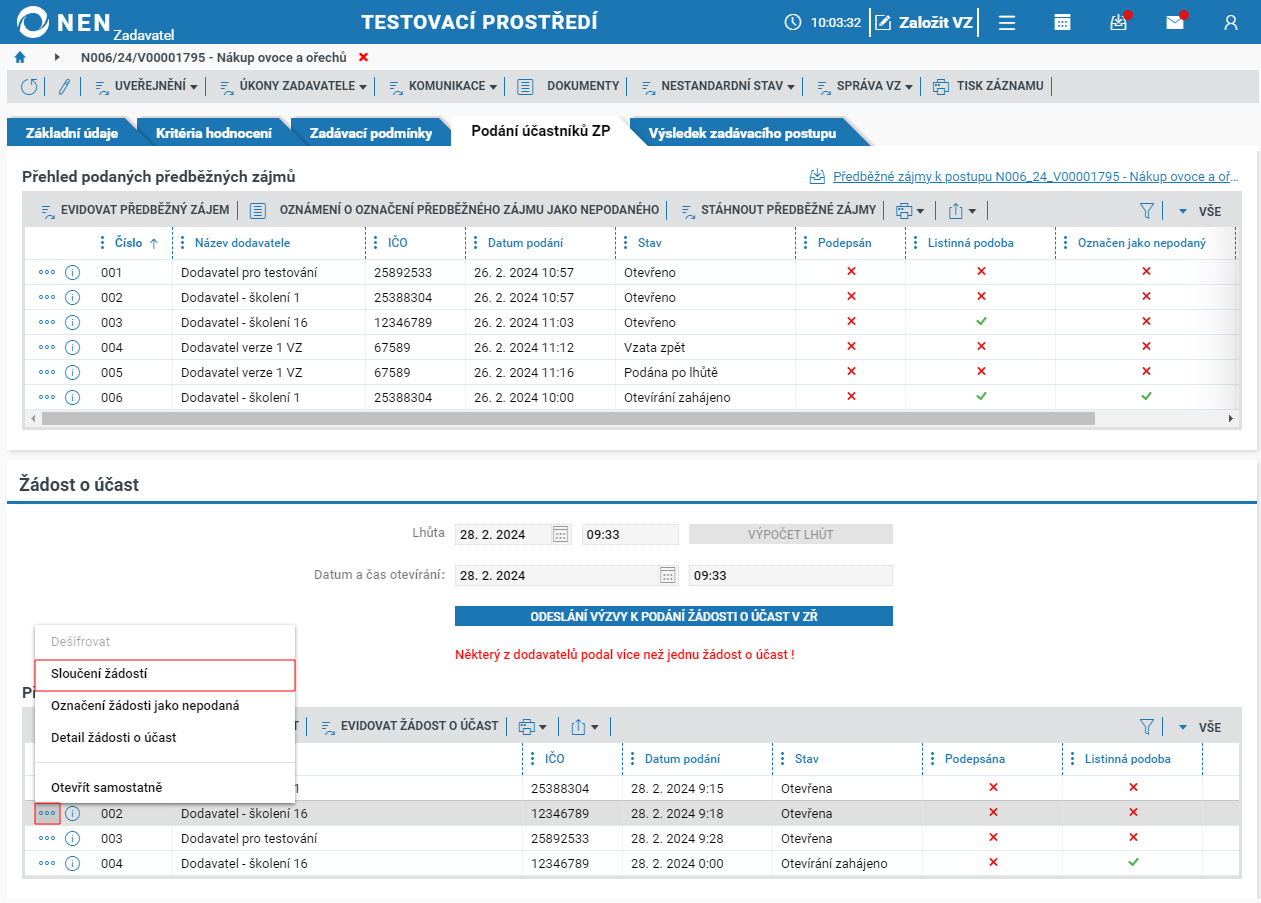Expand the KOMUNIKACE menu
Image resolution: width=1261 pixels, height=903 pixels.
[443, 86]
